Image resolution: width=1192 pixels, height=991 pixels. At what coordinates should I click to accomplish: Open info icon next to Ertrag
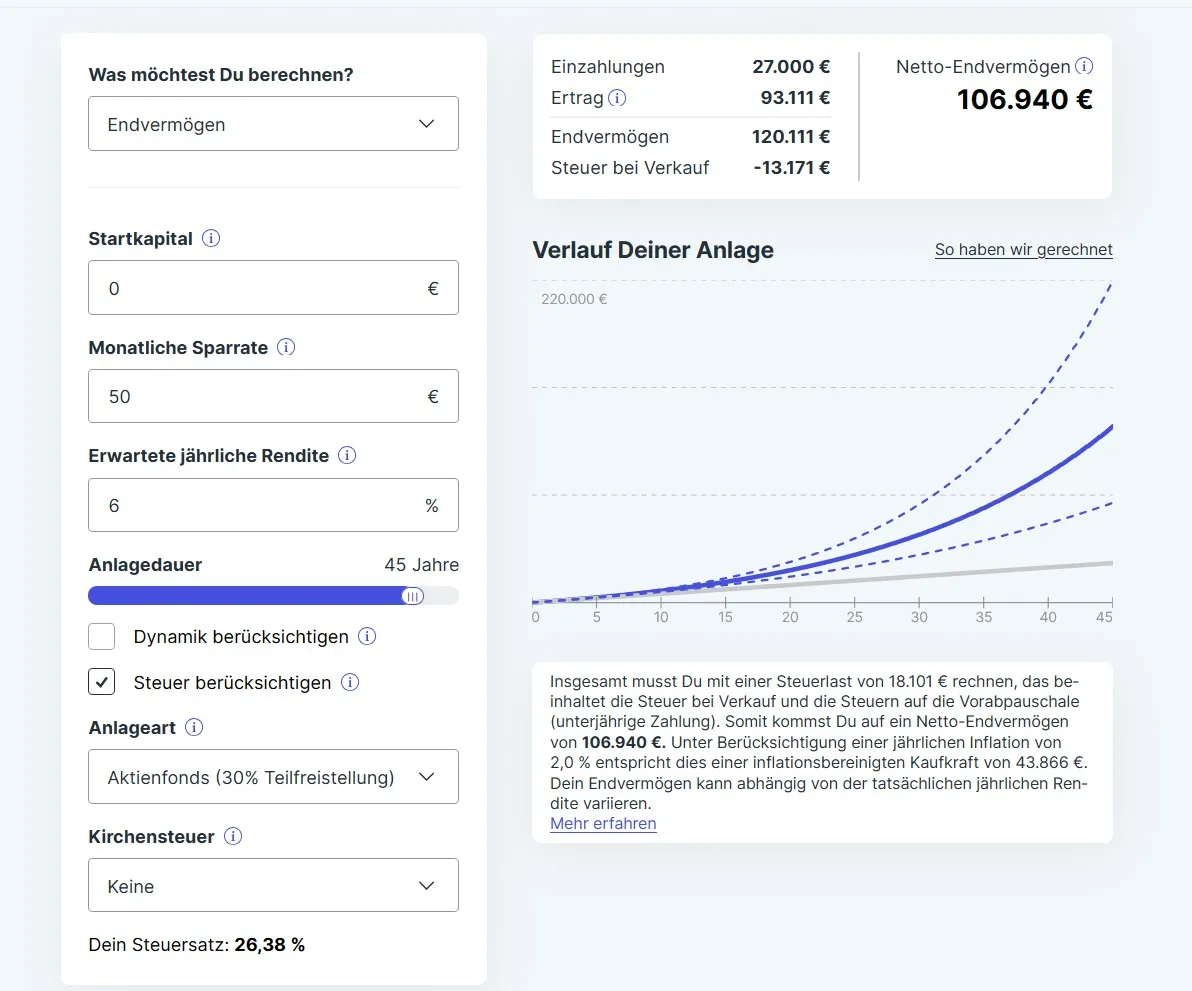tap(618, 98)
